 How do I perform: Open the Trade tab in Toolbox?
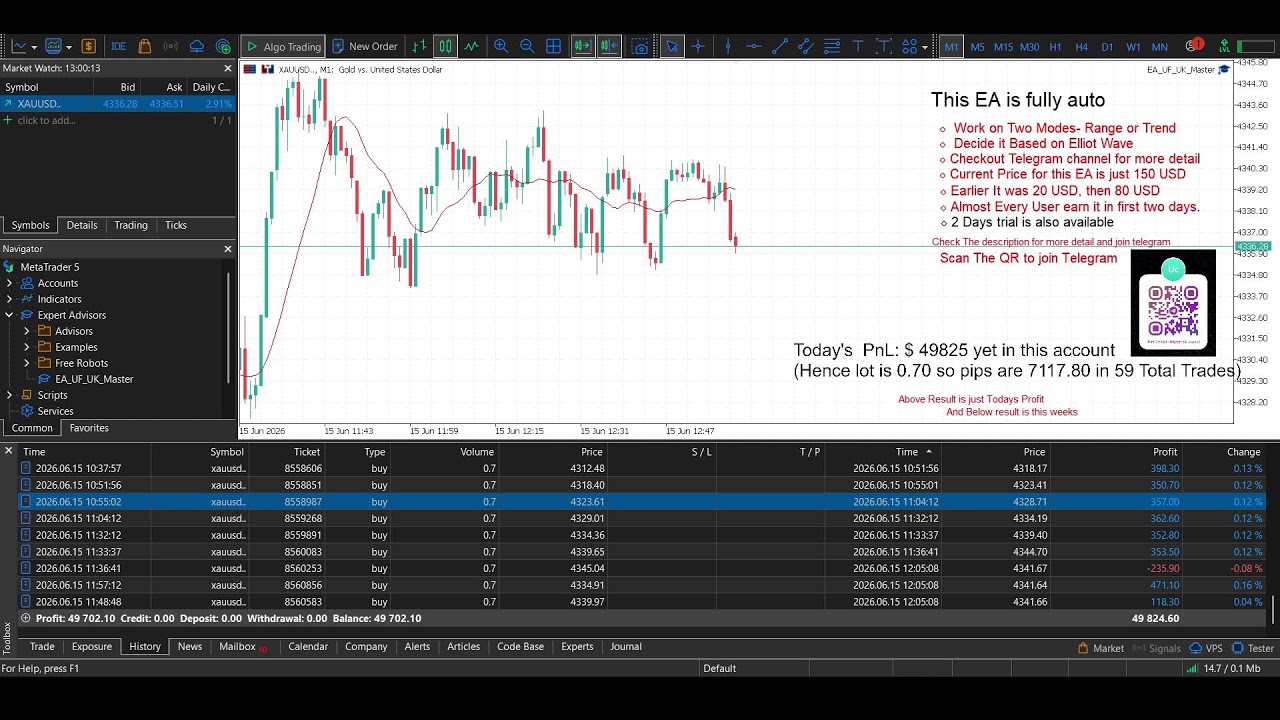(x=42, y=647)
